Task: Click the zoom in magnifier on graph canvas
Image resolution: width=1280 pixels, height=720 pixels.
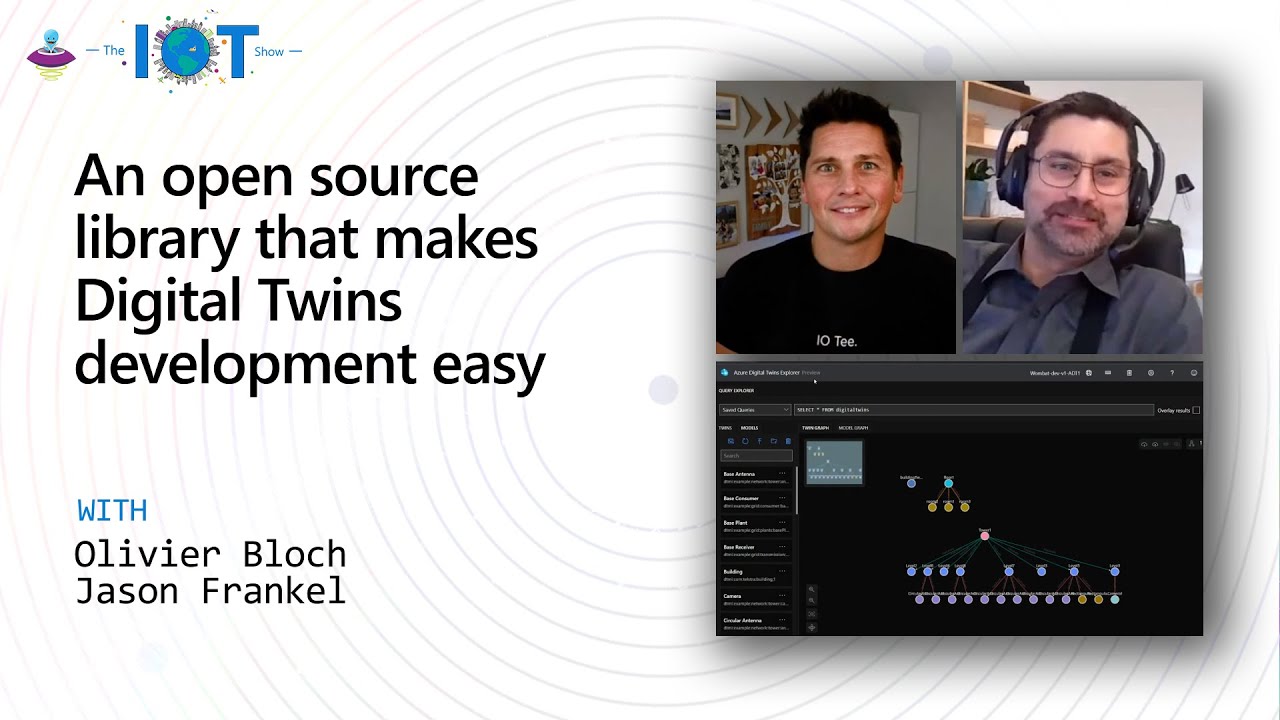Action: click(x=812, y=590)
